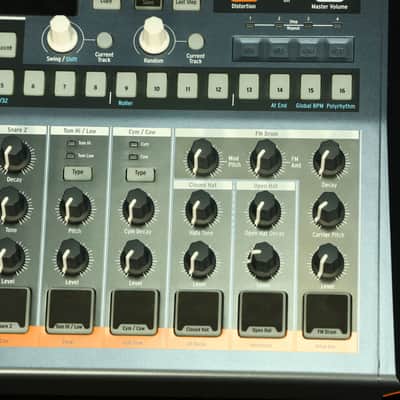Image resolution: width=400 pixels, height=400 pixels.
Task: Turn the FM Drum FM Amt knob
Action: tap(266, 159)
